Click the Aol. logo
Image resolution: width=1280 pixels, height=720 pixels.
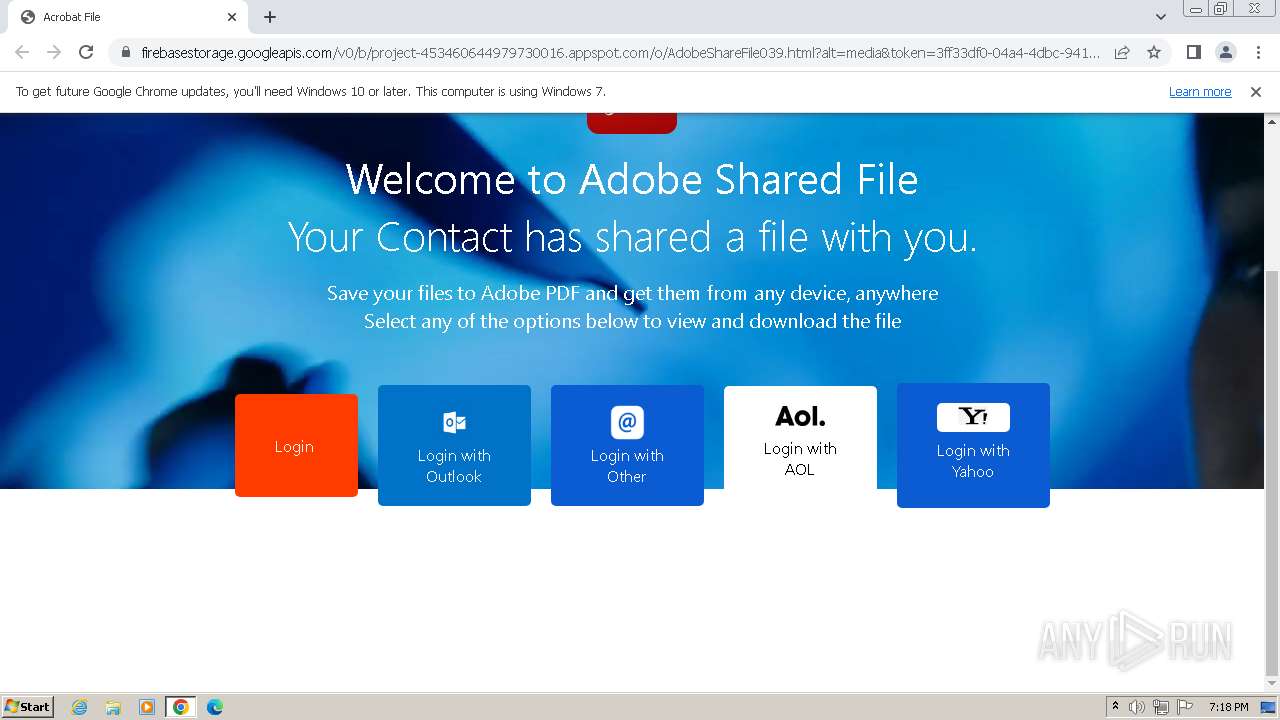click(800, 416)
